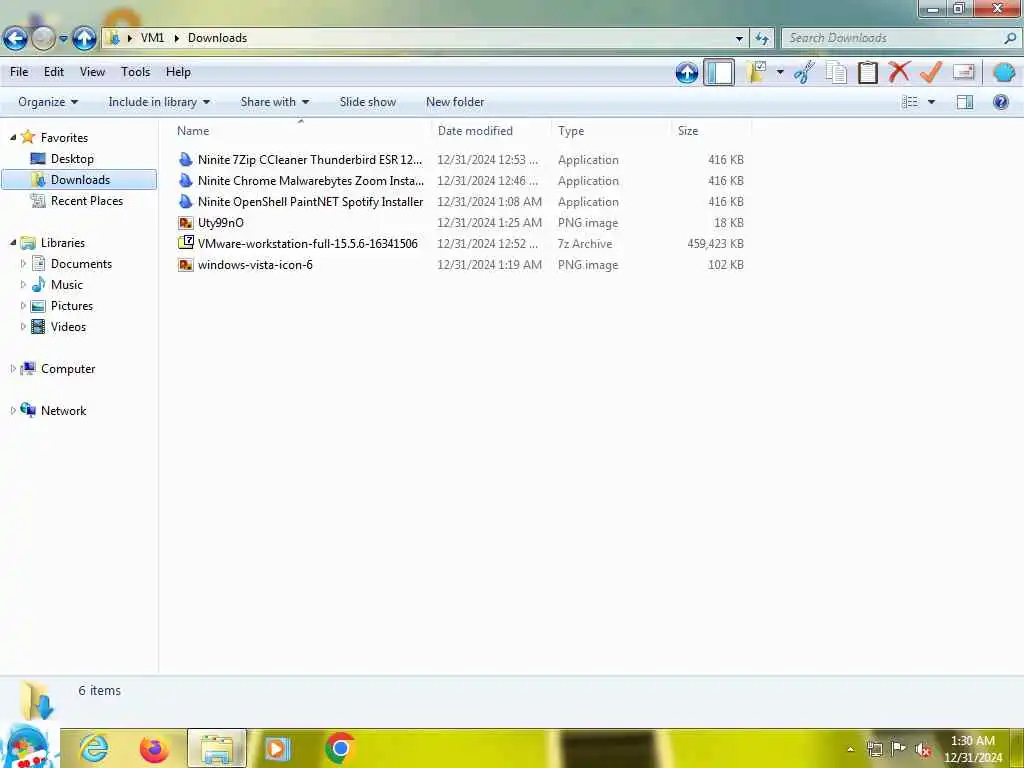The width and height of the screenshot is (1024, 768).
Task: Click the muted volume tray icon
Action: (x=923, y=749)
